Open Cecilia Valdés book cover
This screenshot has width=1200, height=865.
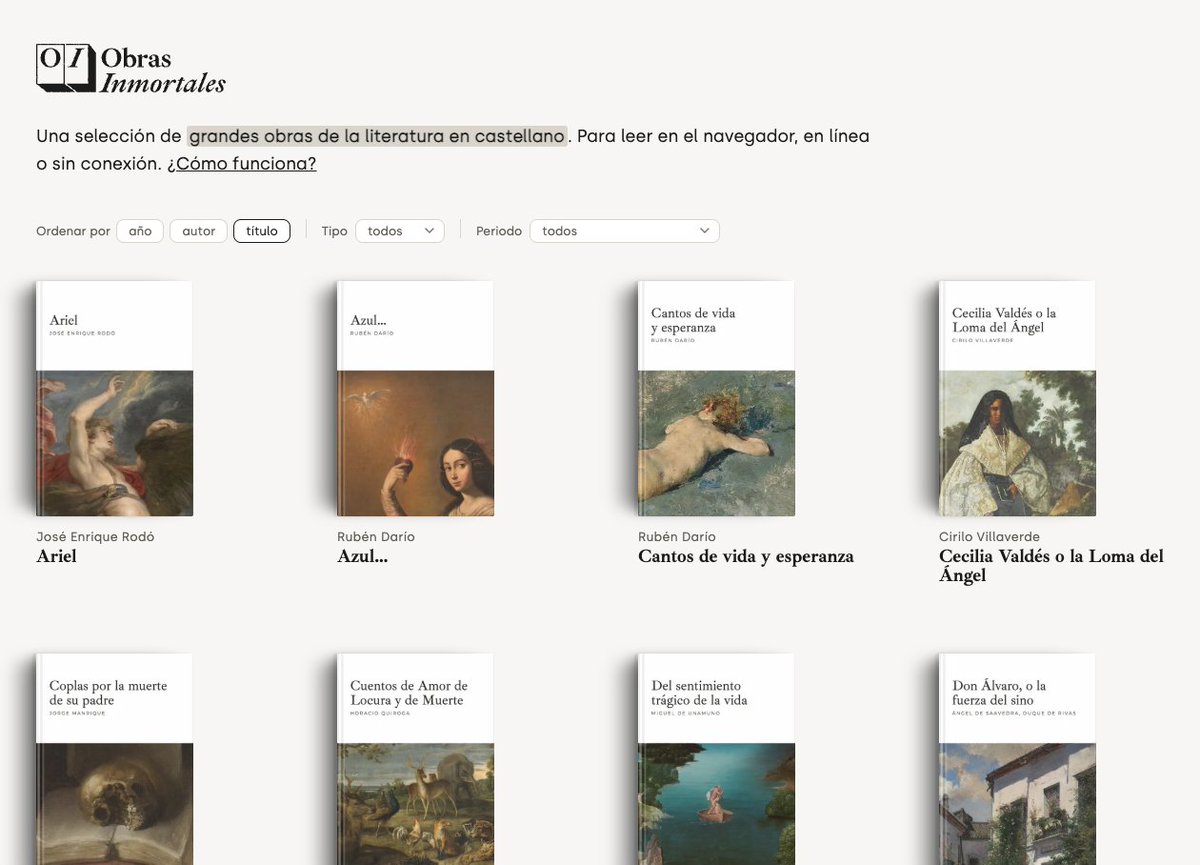[1017, 398]
